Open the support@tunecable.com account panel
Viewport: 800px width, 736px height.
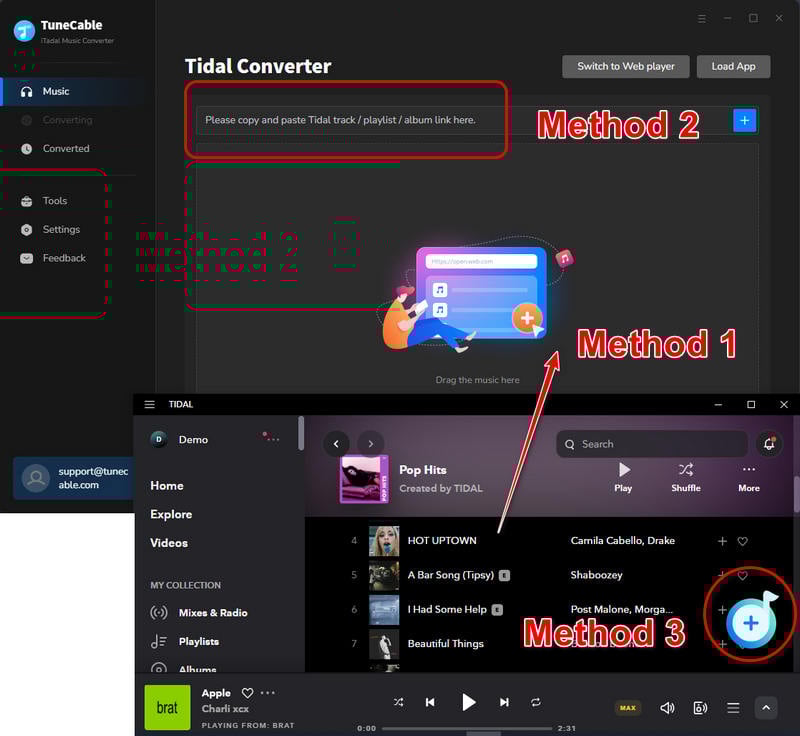74,478
